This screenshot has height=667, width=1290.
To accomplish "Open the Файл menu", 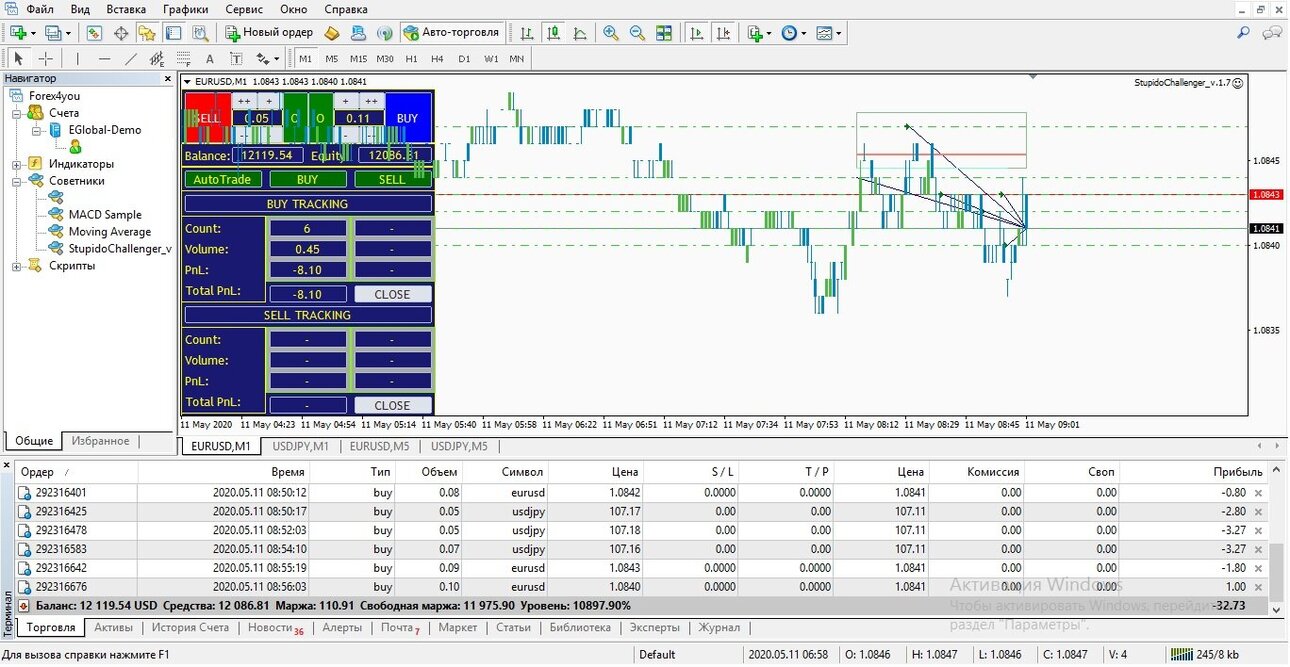I will pyautogui.click(x=40, y=9).
